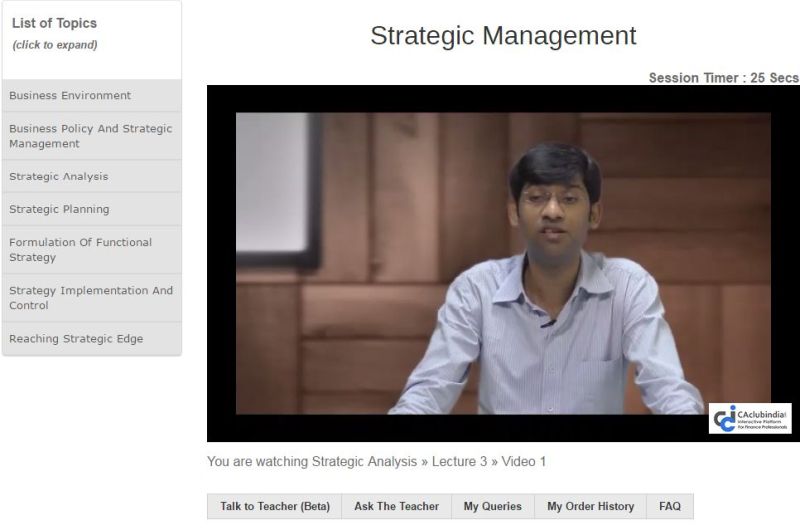Click the lecture video to play or pause
This screenshot has width=800, height=530.
[x=503, y=263]
